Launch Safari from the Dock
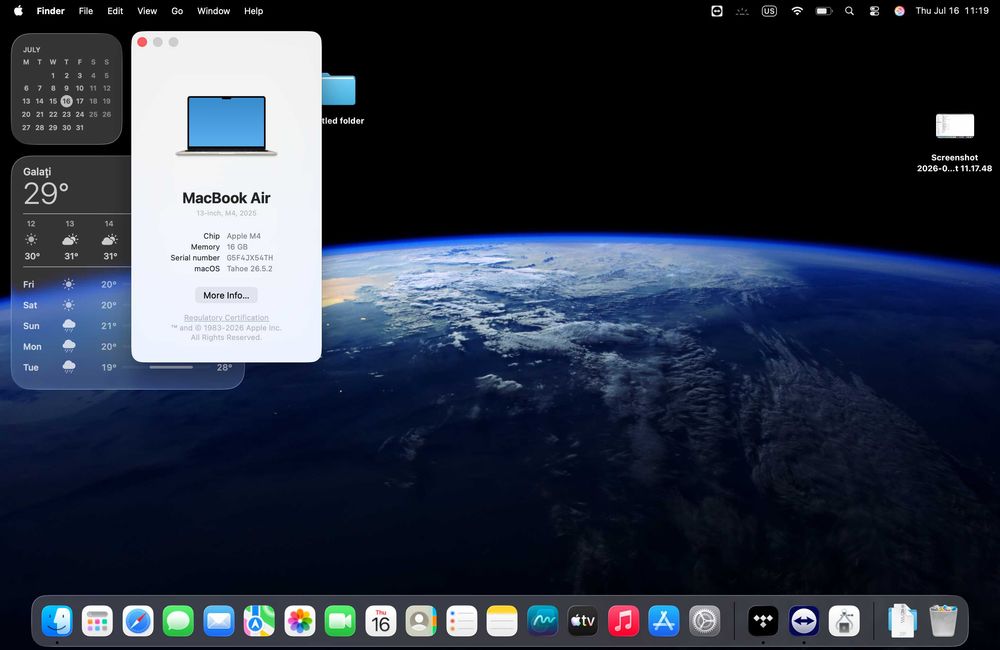1000x650 pixels. [138, 621]
